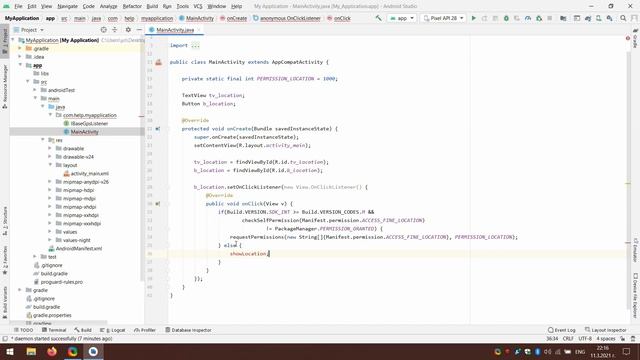Open the Project view selector dropdown
The height and width of the screenshot is (360, 640).
[x=29, y=30]
